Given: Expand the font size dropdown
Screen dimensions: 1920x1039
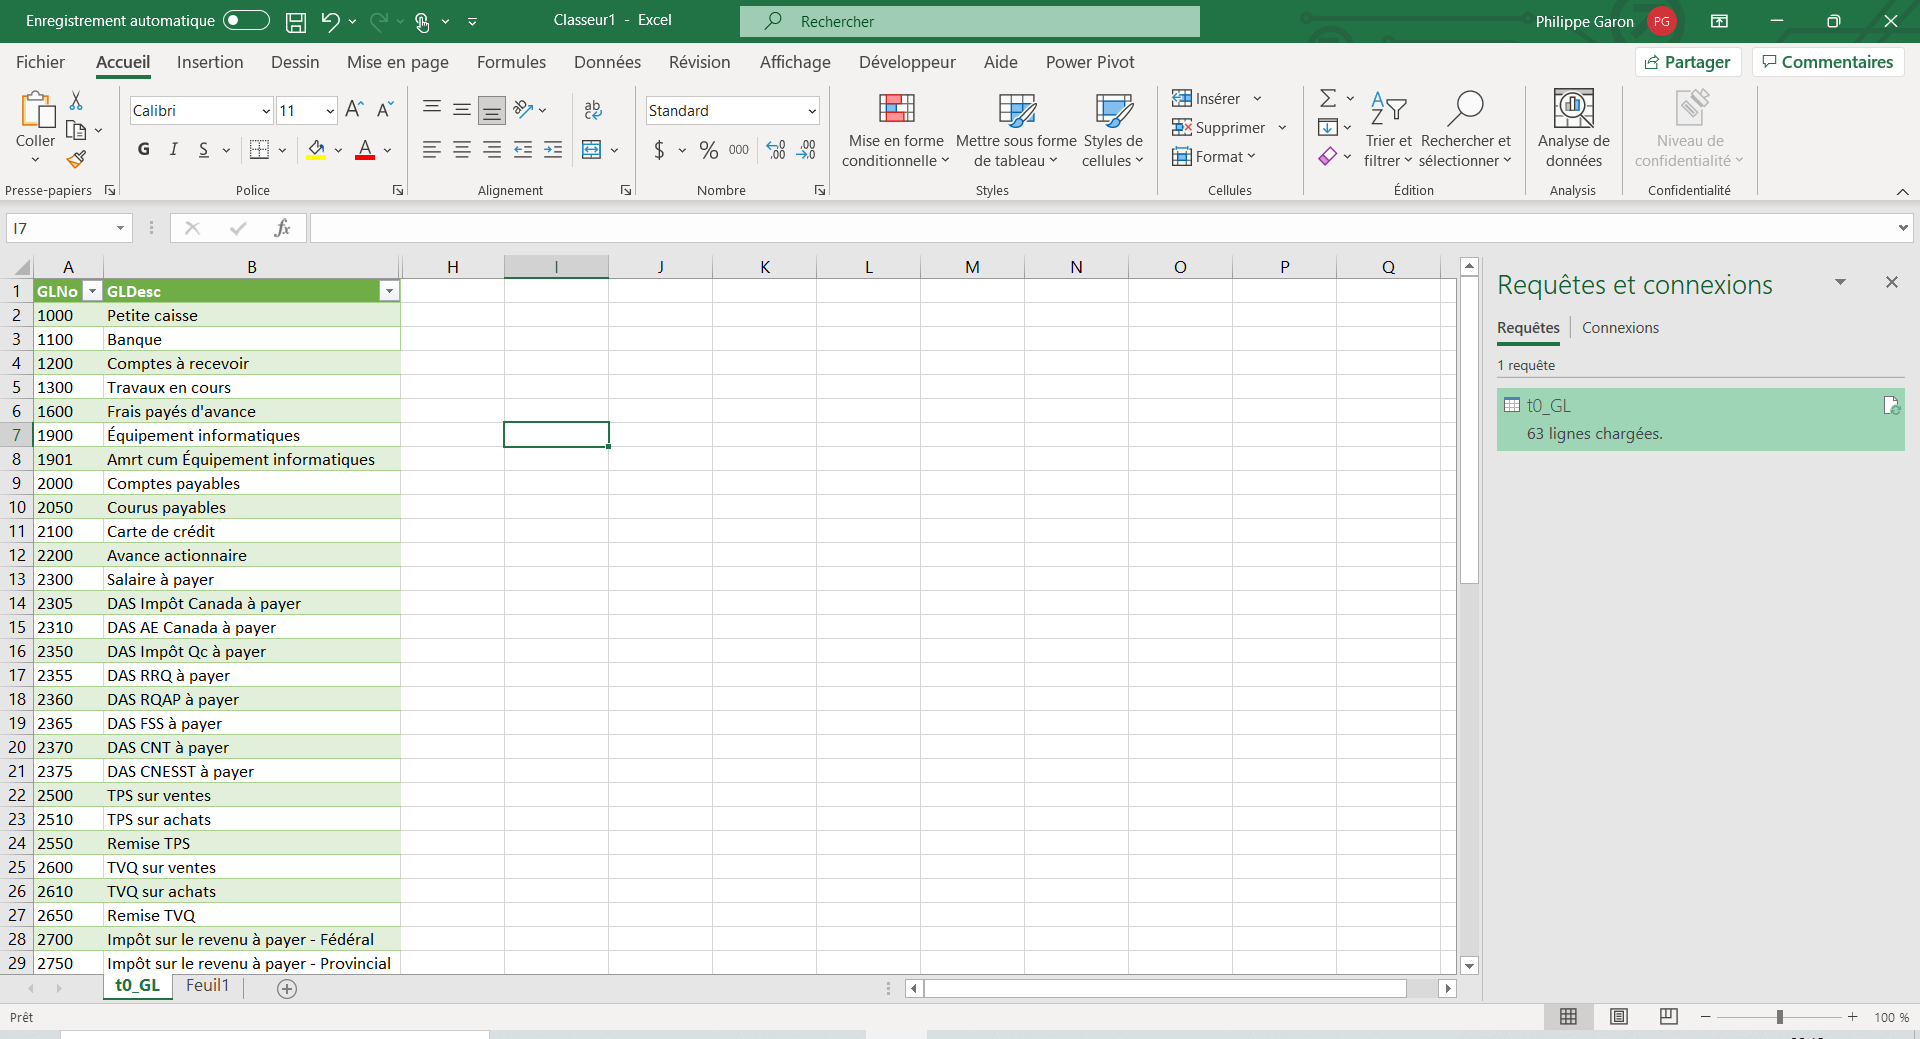Looking at the screenshot, I should coord(329,110).
